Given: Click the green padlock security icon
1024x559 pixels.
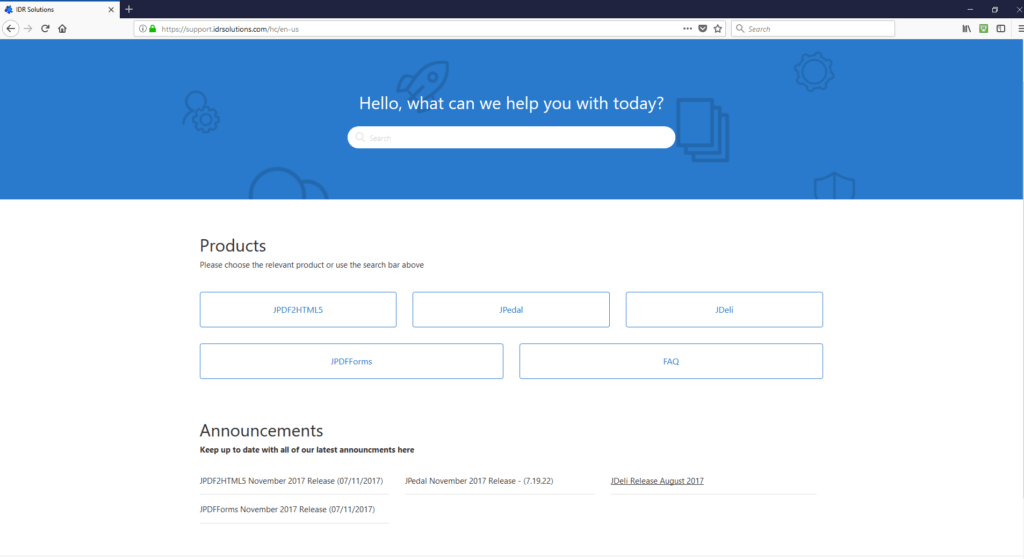Looking at the screenshot, I should 153,29.
